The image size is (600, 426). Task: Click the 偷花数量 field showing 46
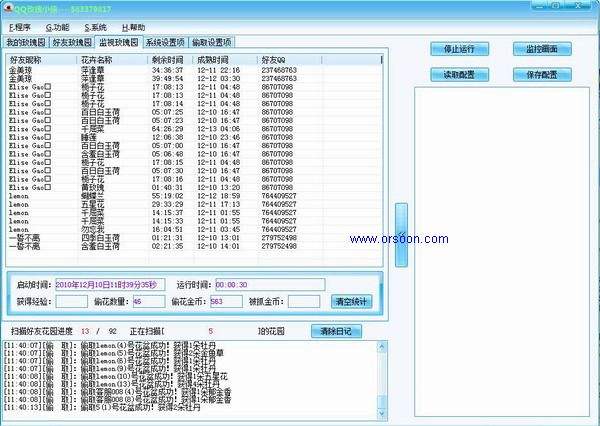coord(149,302)
